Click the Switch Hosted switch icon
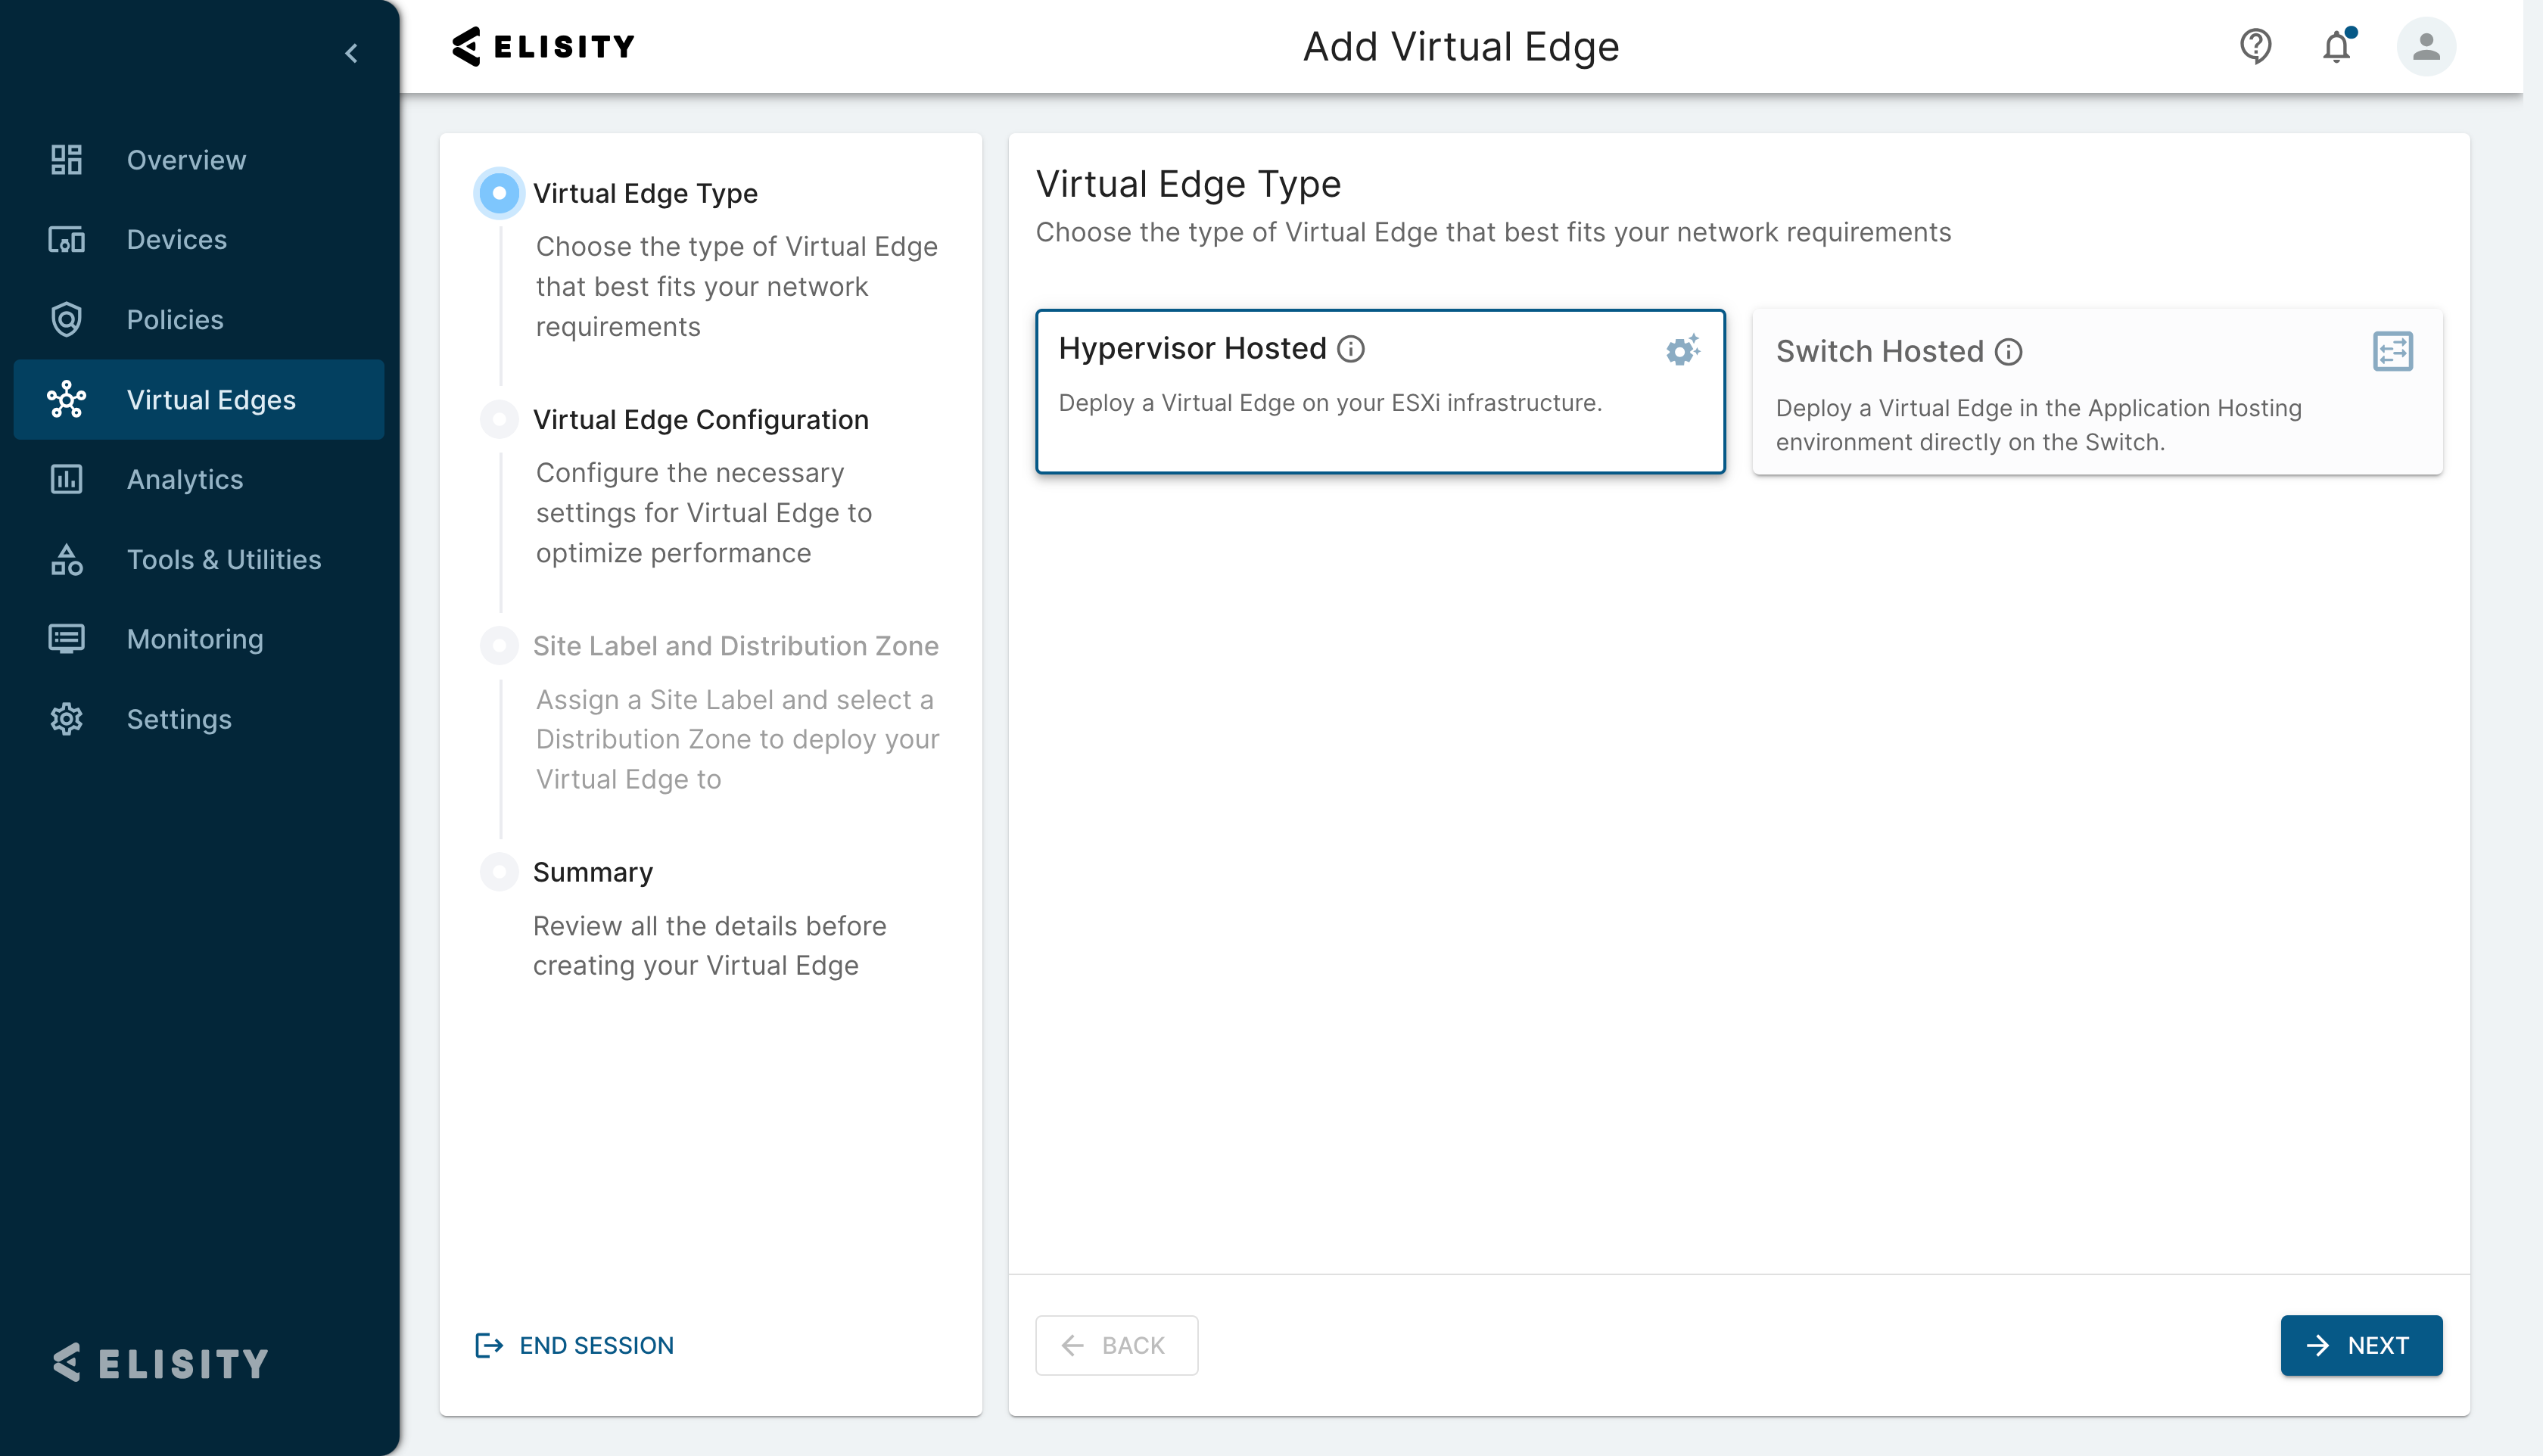 [x=2393, y=351]
